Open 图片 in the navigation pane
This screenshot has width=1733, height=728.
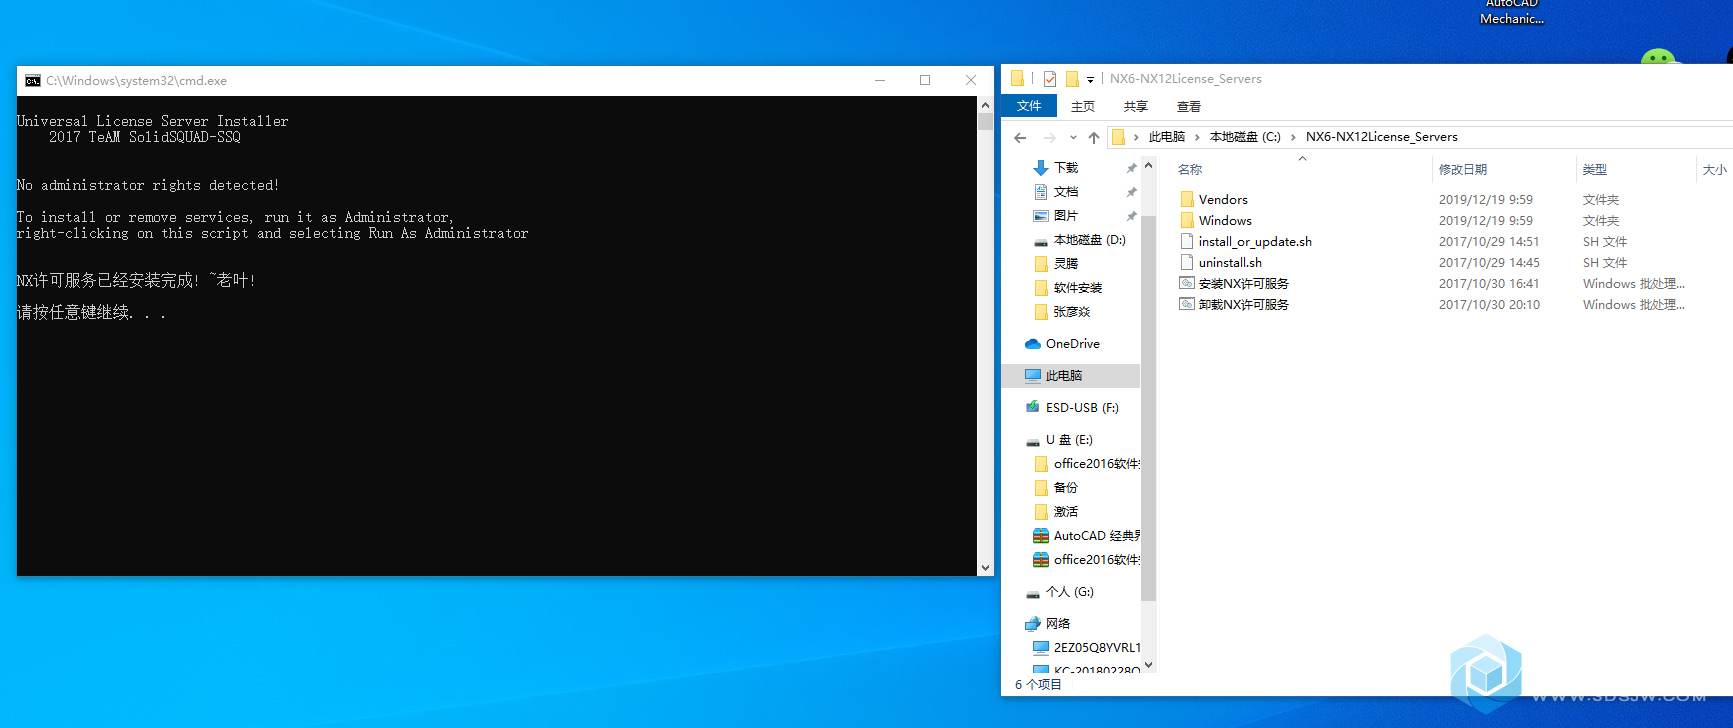tap(1066, 216)
